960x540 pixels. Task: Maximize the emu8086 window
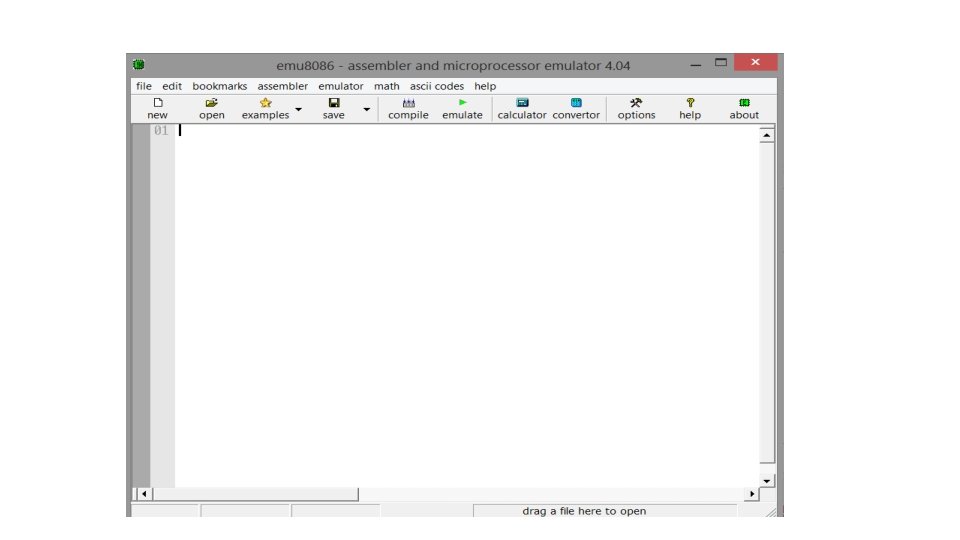click(x=721, y=62)
